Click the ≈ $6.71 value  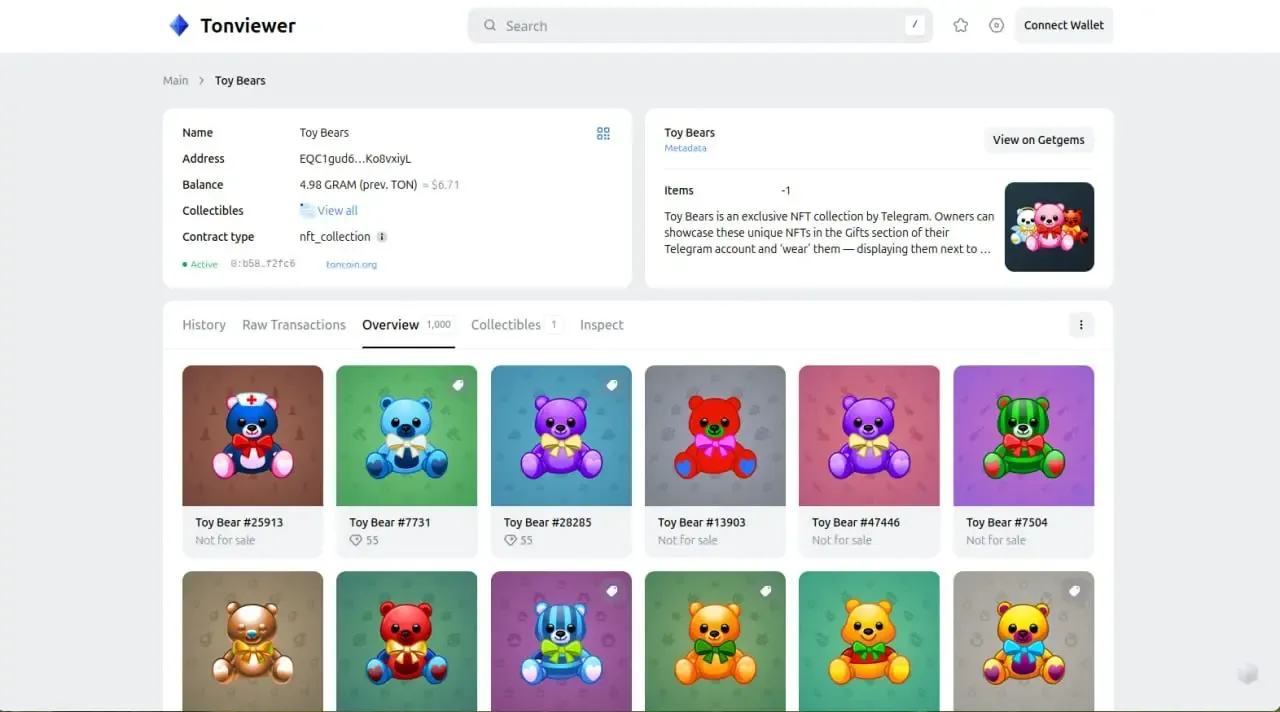click(x=441, y=185)
